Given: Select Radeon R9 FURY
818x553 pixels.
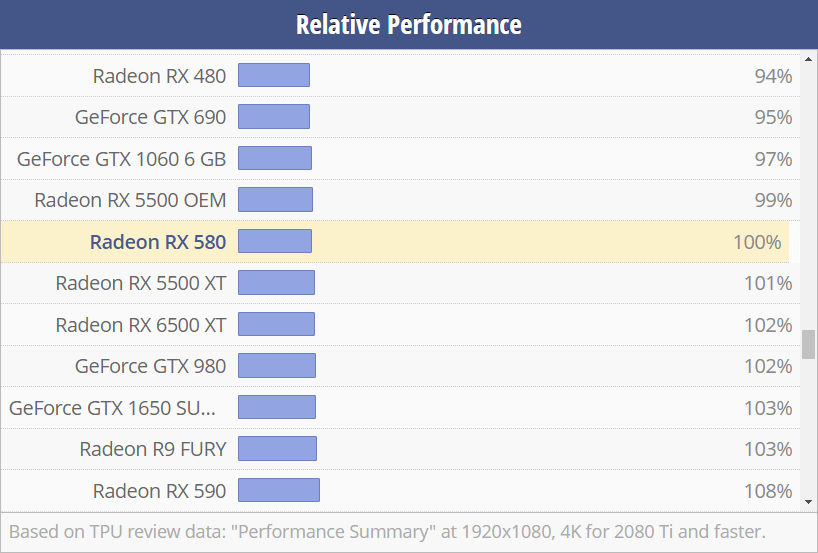Looking at the screenshot, I should pos(153,449).
